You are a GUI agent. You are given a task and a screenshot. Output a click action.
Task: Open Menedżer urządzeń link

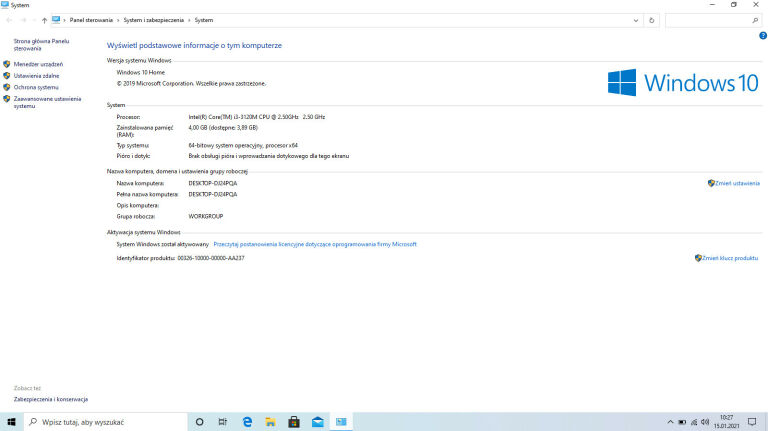(x=38, y=64)
